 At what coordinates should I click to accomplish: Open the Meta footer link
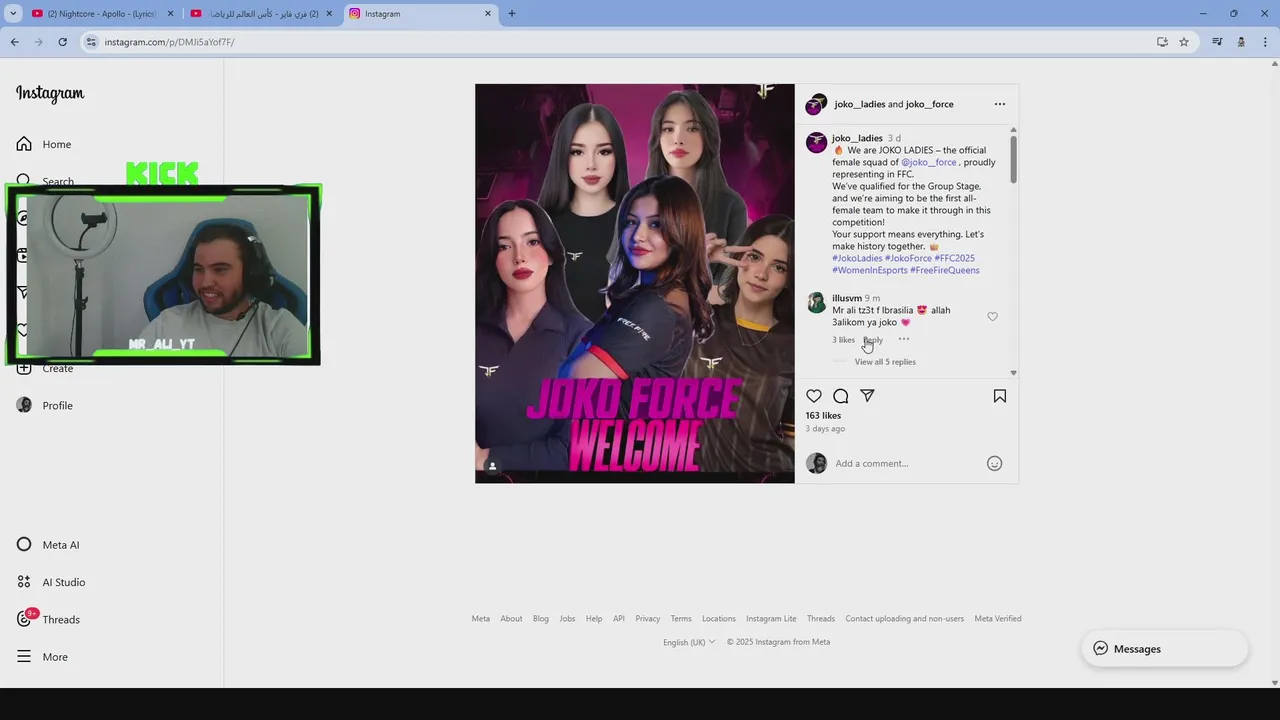coord(481,618)
